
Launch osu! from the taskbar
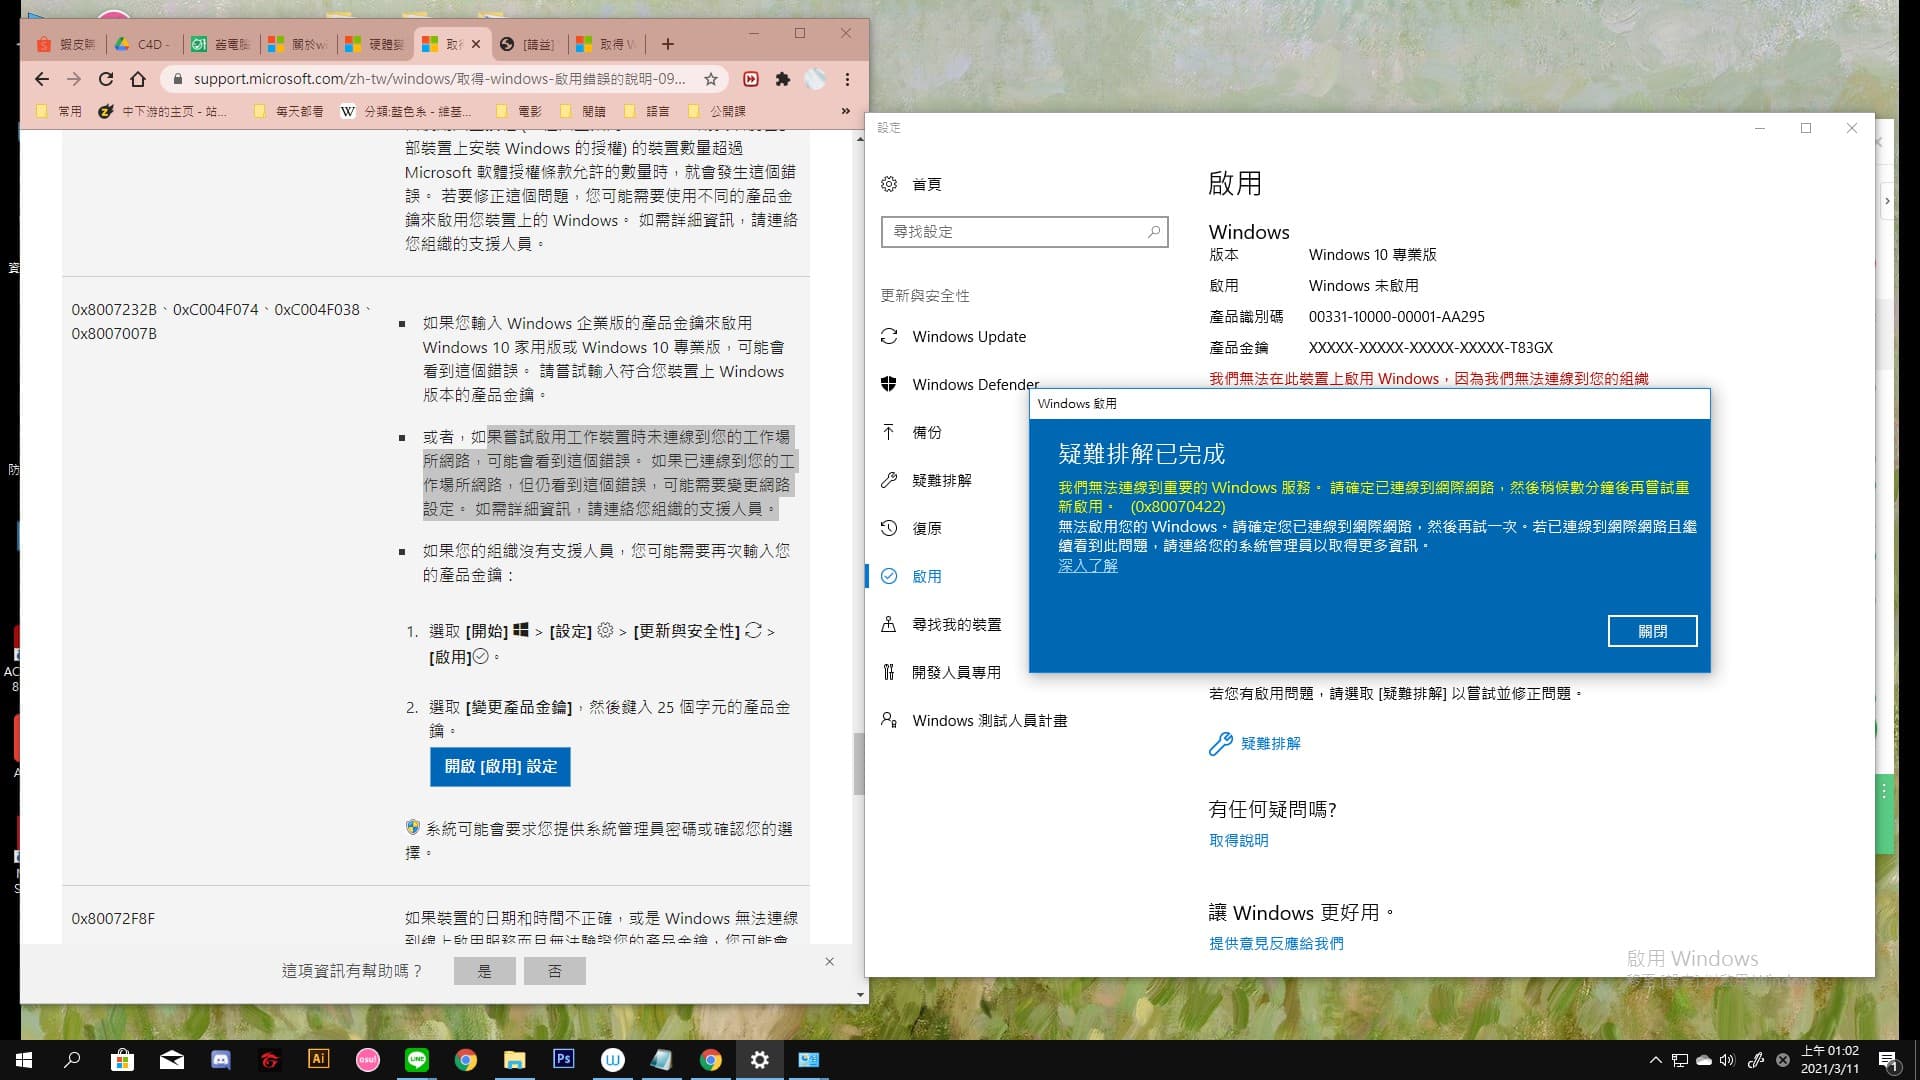(x=368, y=1059)
